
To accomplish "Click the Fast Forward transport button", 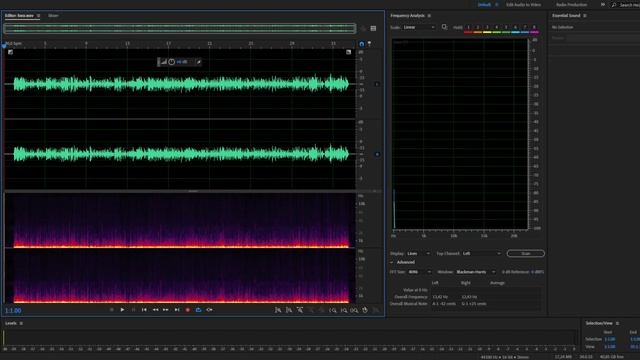I will click(166, 310).
